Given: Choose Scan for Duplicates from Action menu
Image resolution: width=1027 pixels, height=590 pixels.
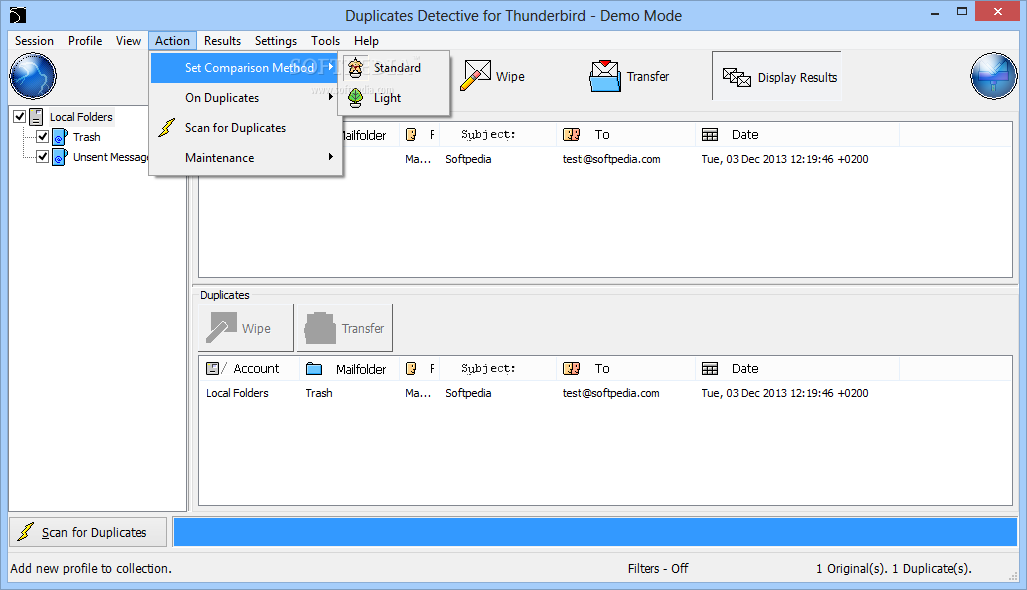Looking at the screenshot, I should pyautogui.click(x=246, y=128).
